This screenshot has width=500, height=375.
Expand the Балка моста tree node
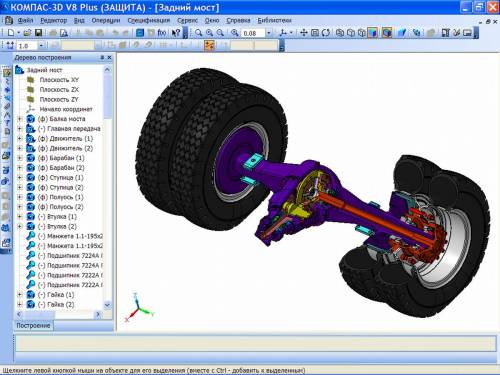19,119
